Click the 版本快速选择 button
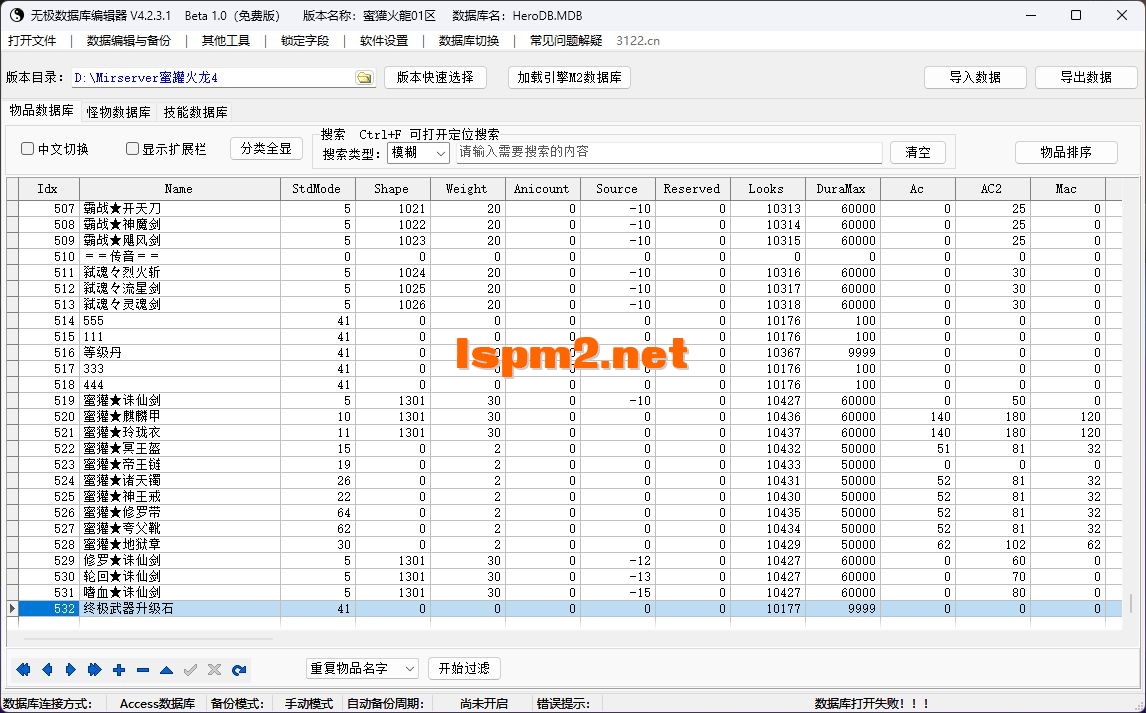 [436, 77]
